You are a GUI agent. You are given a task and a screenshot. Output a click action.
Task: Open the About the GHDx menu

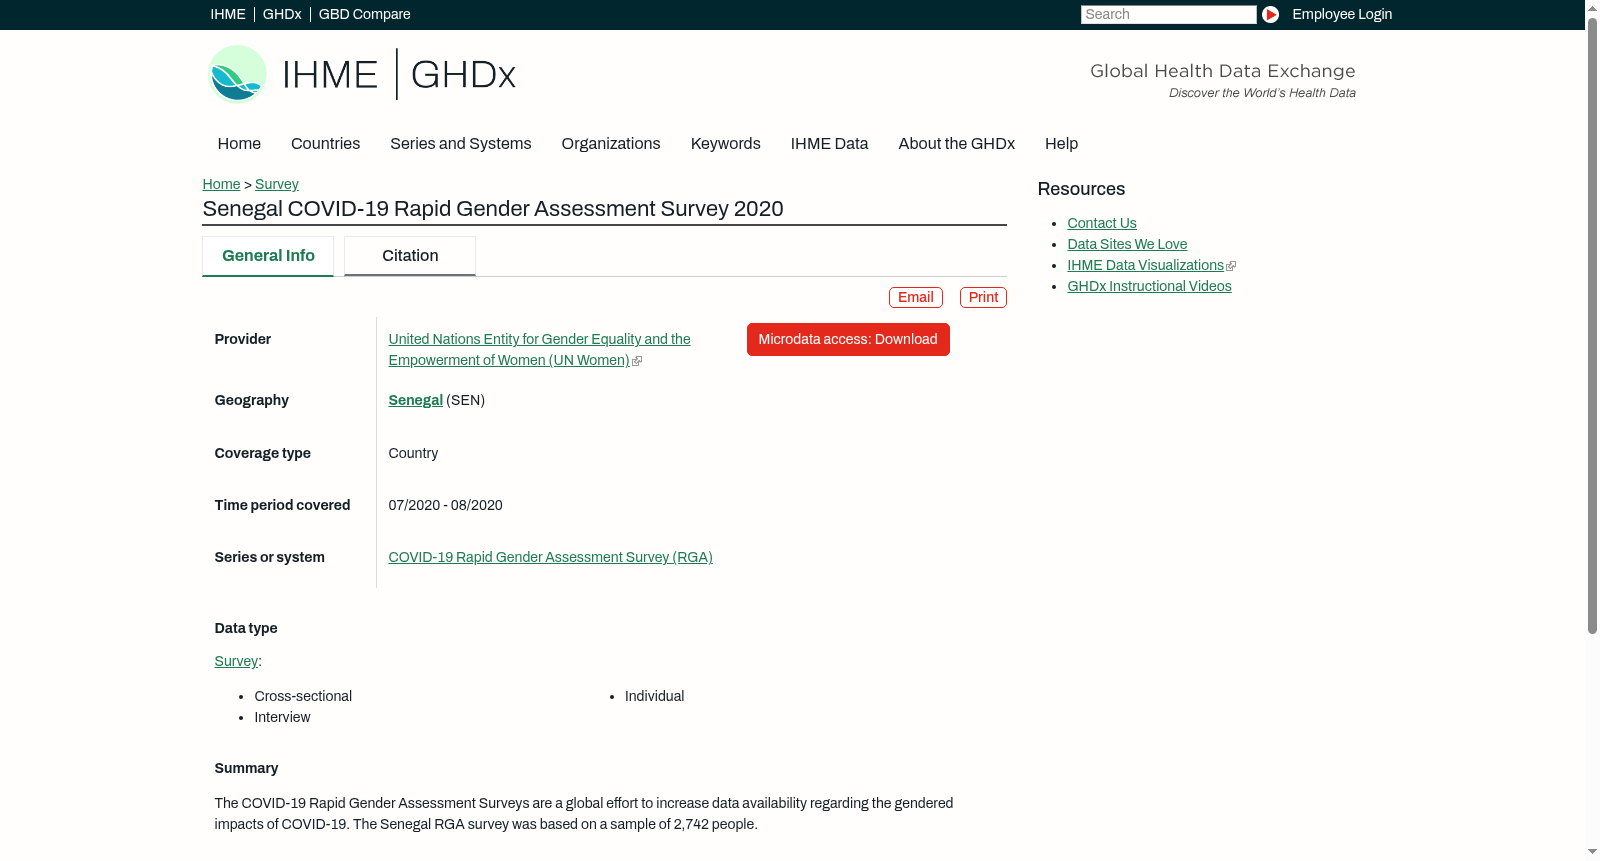point(956,143)
